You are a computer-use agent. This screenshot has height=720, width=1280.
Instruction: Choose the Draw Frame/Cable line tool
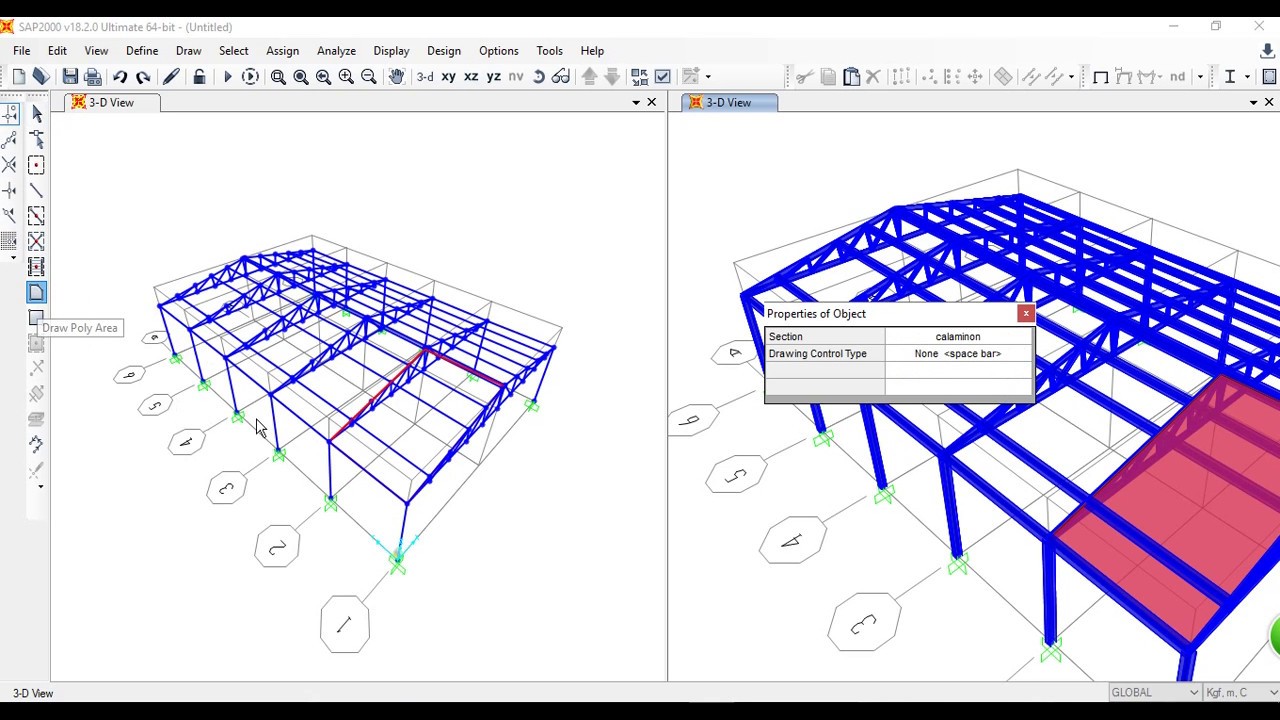[37, 190]
